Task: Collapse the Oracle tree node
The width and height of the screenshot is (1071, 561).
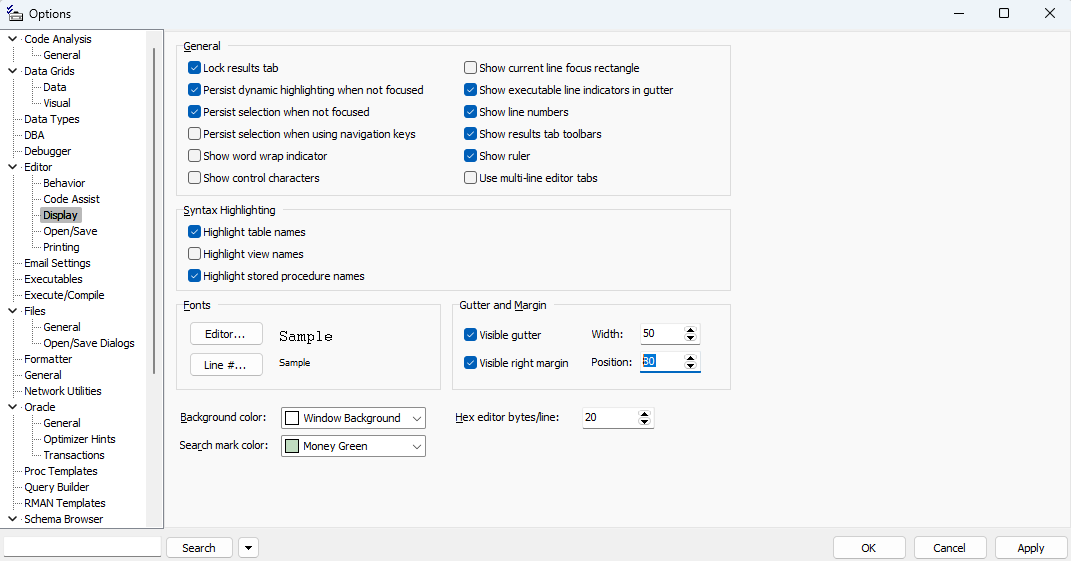Action: [x=12, y=407]
